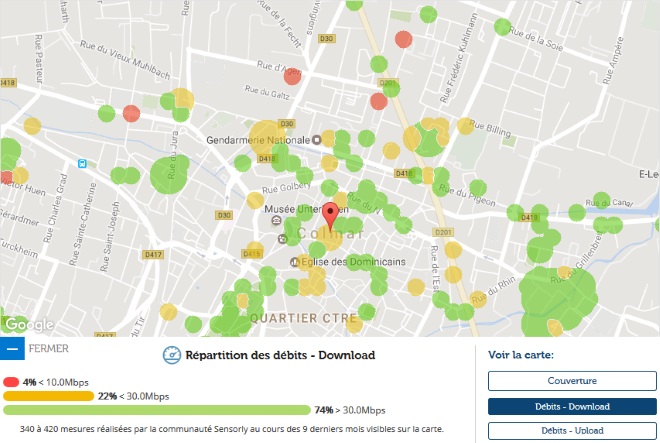This screenshot has width=660, height=443.
Task: Click the blue train station icon
Action: (x=82, y=163)
